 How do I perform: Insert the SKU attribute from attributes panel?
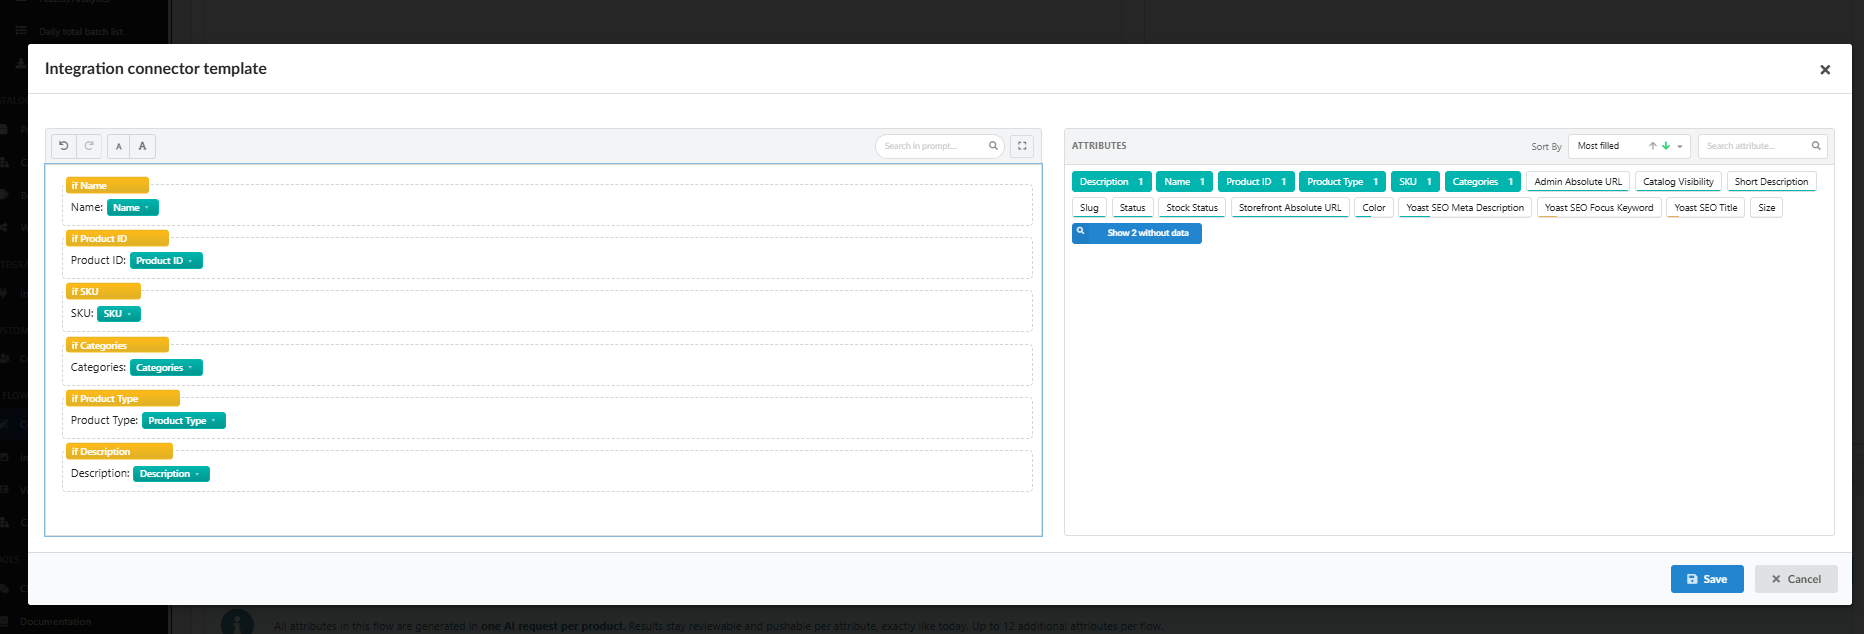click(1415, 182)
